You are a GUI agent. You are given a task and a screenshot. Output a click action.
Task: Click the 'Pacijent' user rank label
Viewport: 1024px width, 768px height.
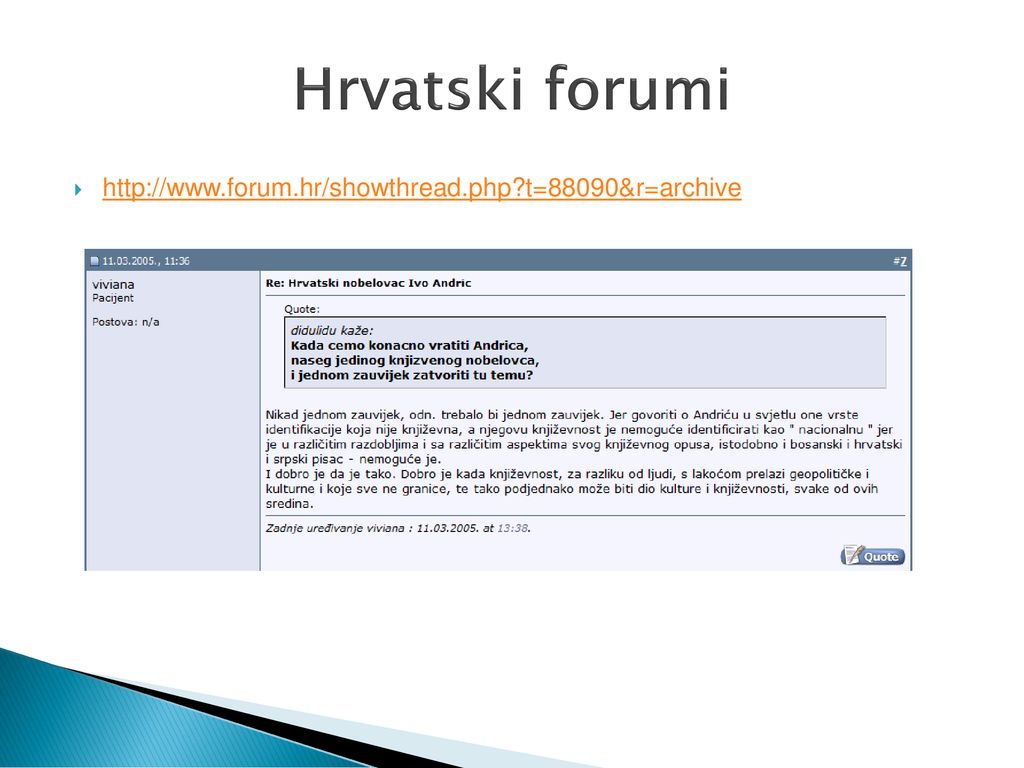tap(113, 298)
